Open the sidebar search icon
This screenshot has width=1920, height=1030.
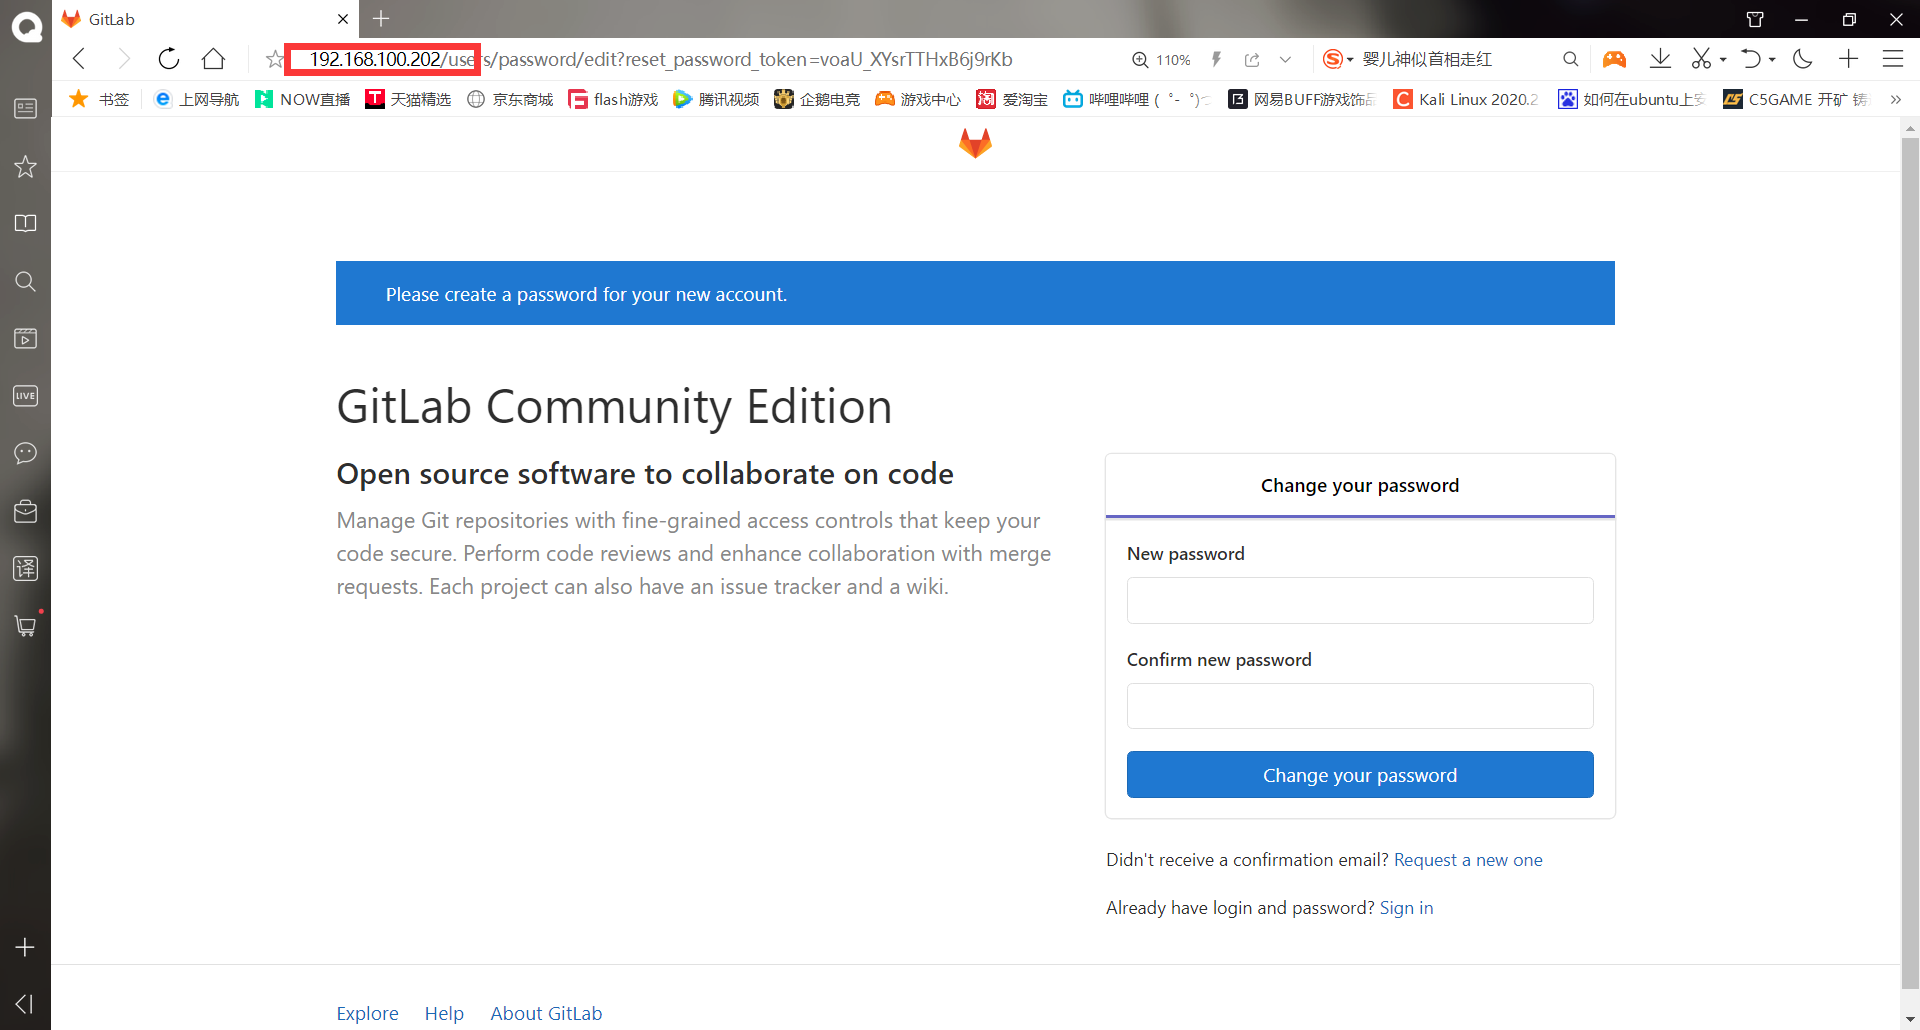26,281
